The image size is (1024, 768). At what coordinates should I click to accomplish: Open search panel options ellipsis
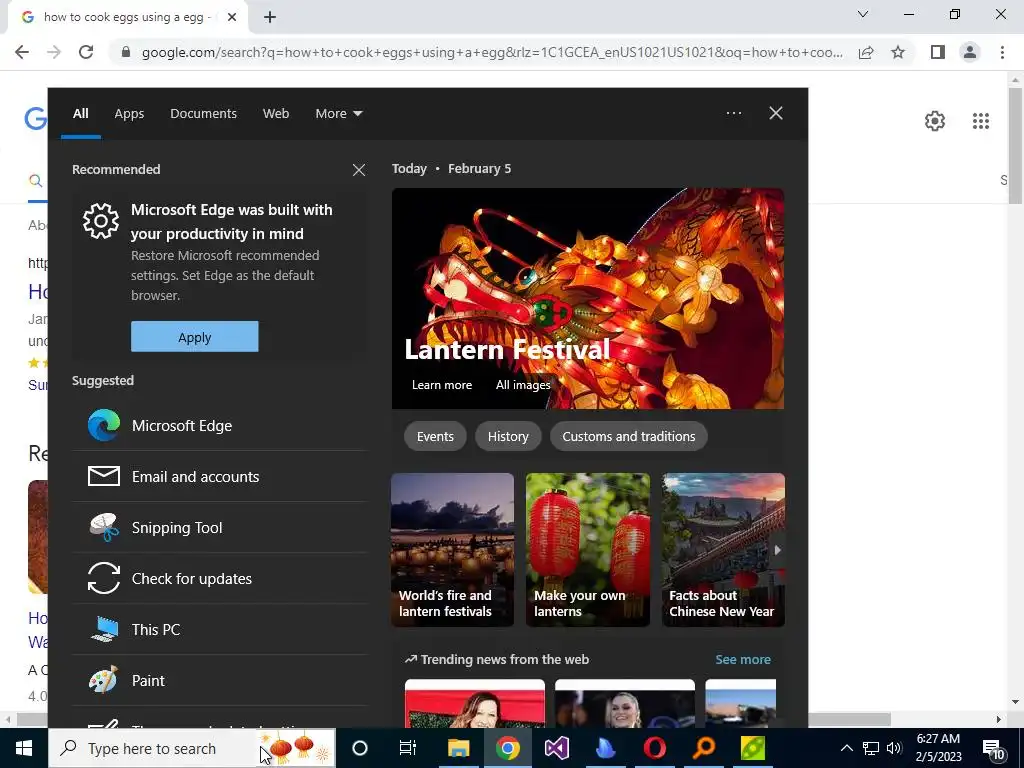pyautogui.click(x=733, y=113)
